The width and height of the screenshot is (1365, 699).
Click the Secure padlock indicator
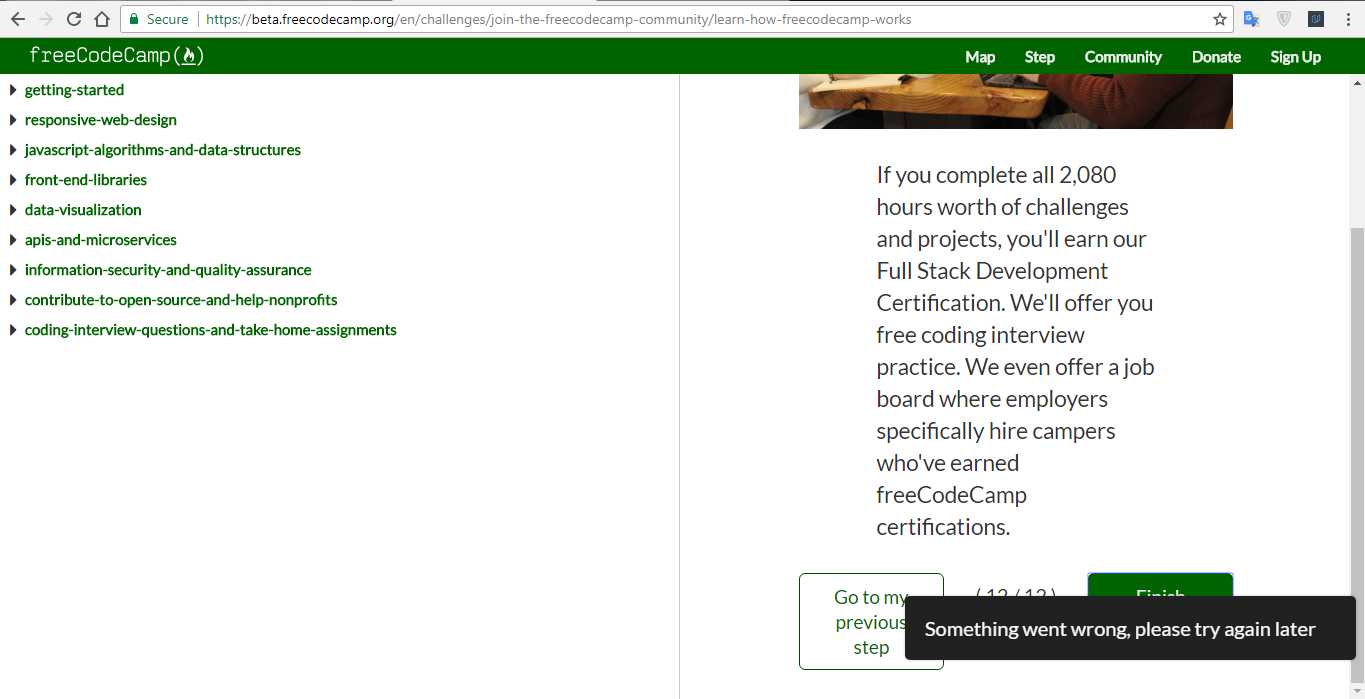(x=133, y=18)
